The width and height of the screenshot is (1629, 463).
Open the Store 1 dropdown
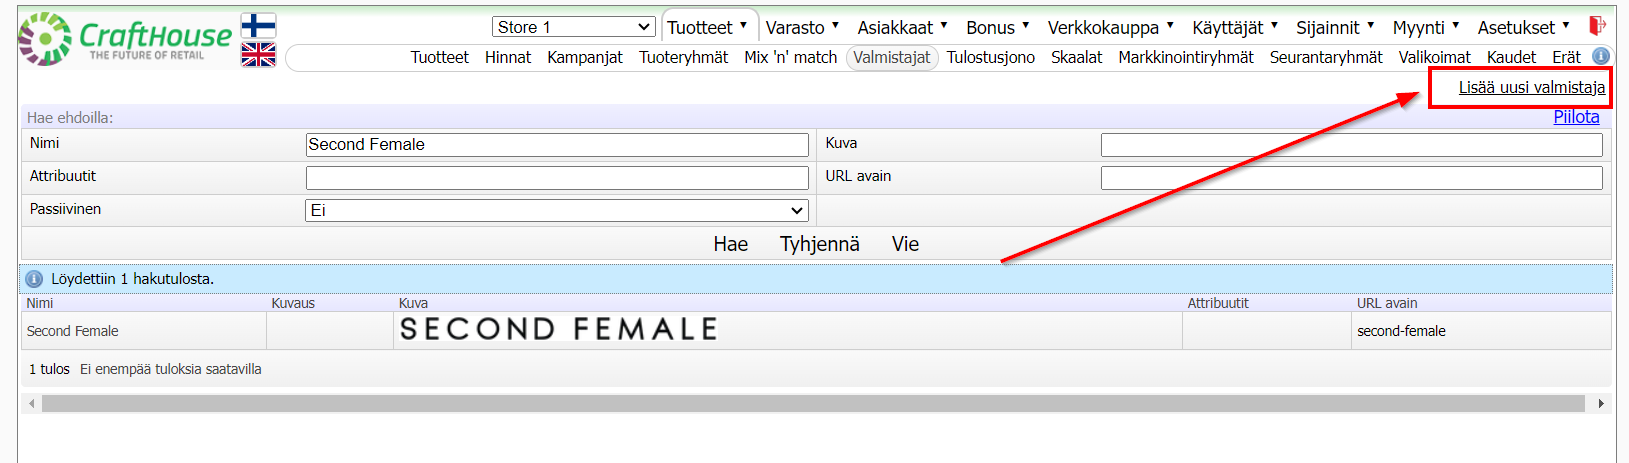coord(573,27)
